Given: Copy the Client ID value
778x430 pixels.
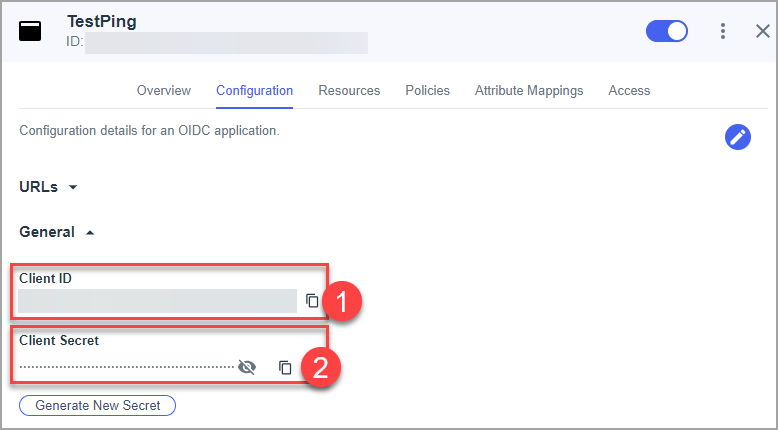Looking at the screenshot, I should pyautogui.click(x=312, y=301).
